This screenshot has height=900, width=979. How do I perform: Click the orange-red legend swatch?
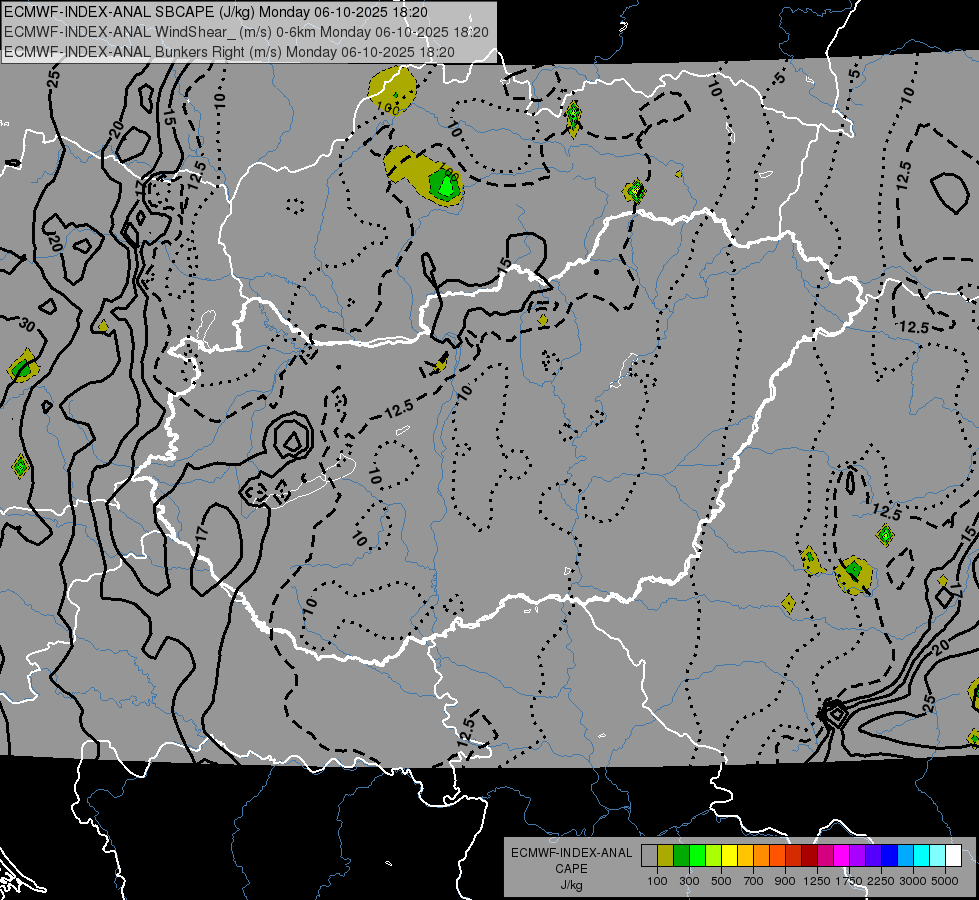point(777,856)
